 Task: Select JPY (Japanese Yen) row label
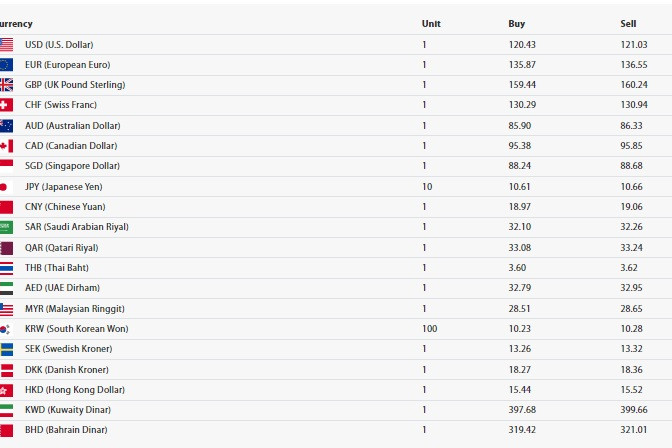[63, 186]
